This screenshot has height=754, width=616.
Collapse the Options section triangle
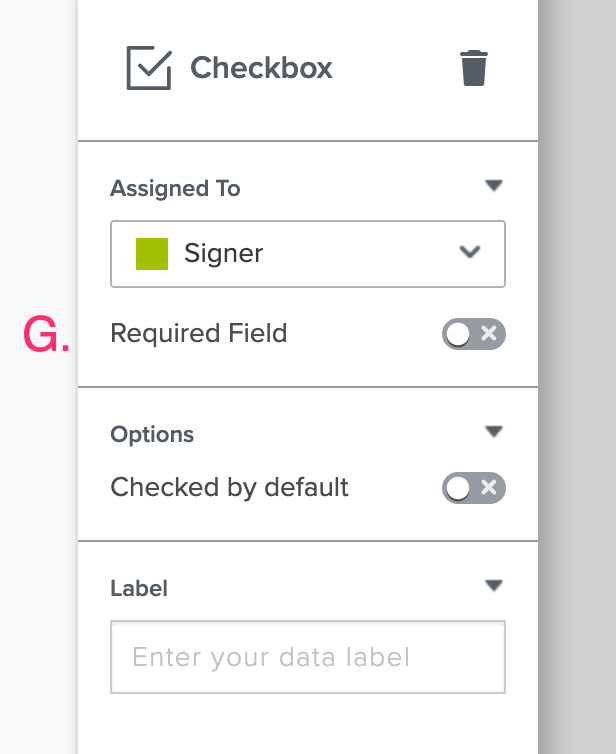494,431
